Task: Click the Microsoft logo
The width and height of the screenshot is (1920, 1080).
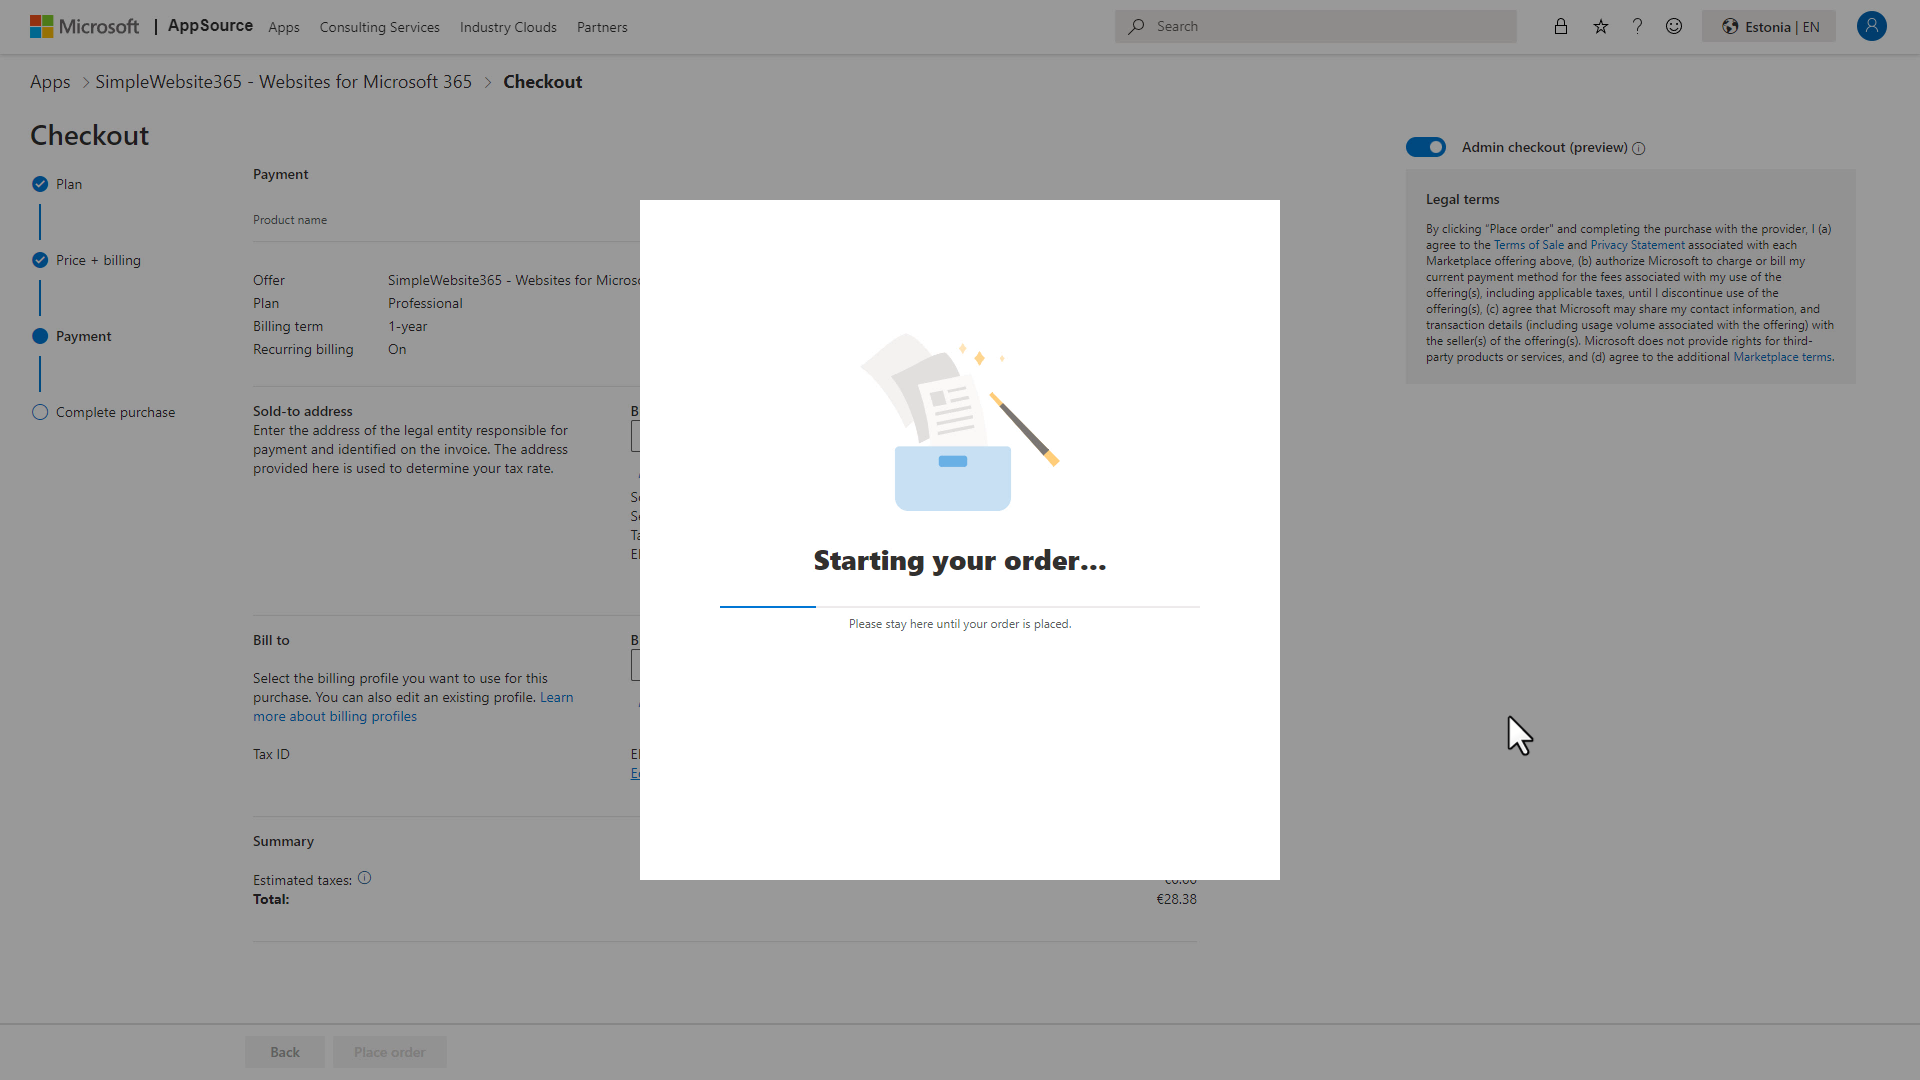Action: pos(84,27)
